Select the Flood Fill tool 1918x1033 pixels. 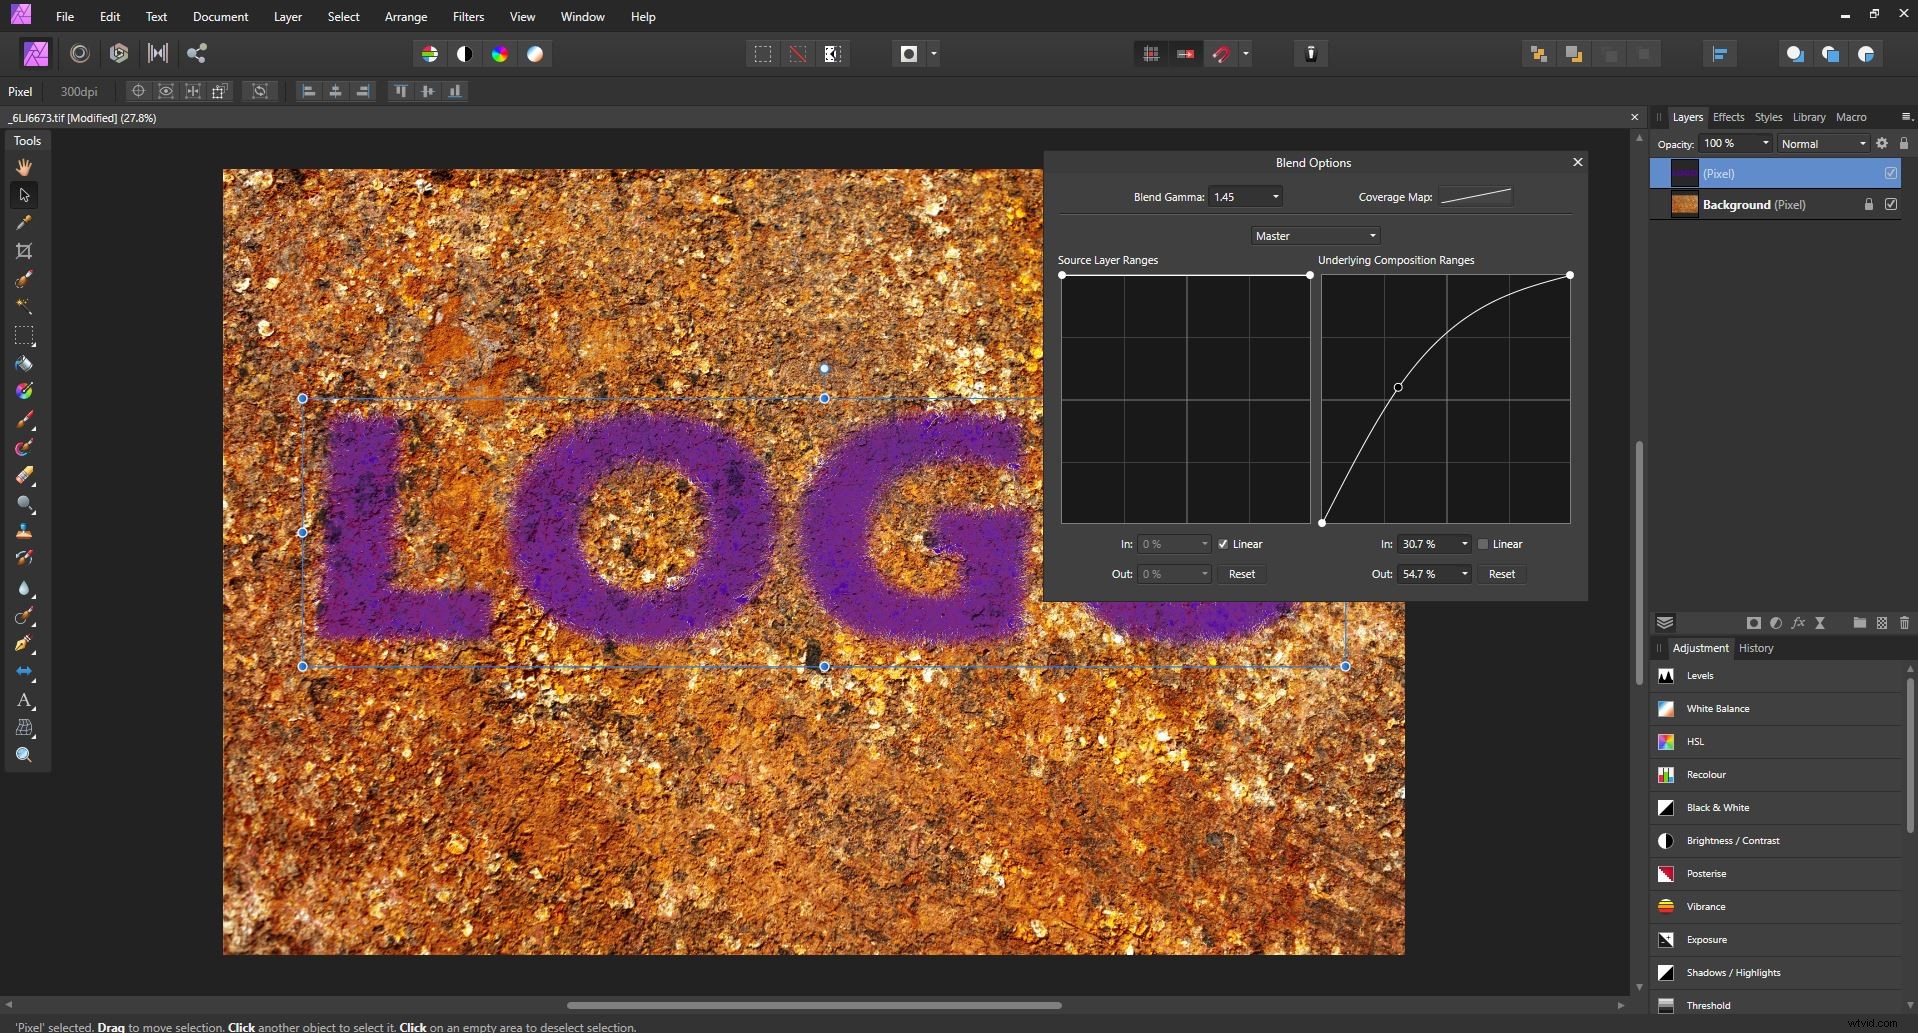(x=24, y=364)
